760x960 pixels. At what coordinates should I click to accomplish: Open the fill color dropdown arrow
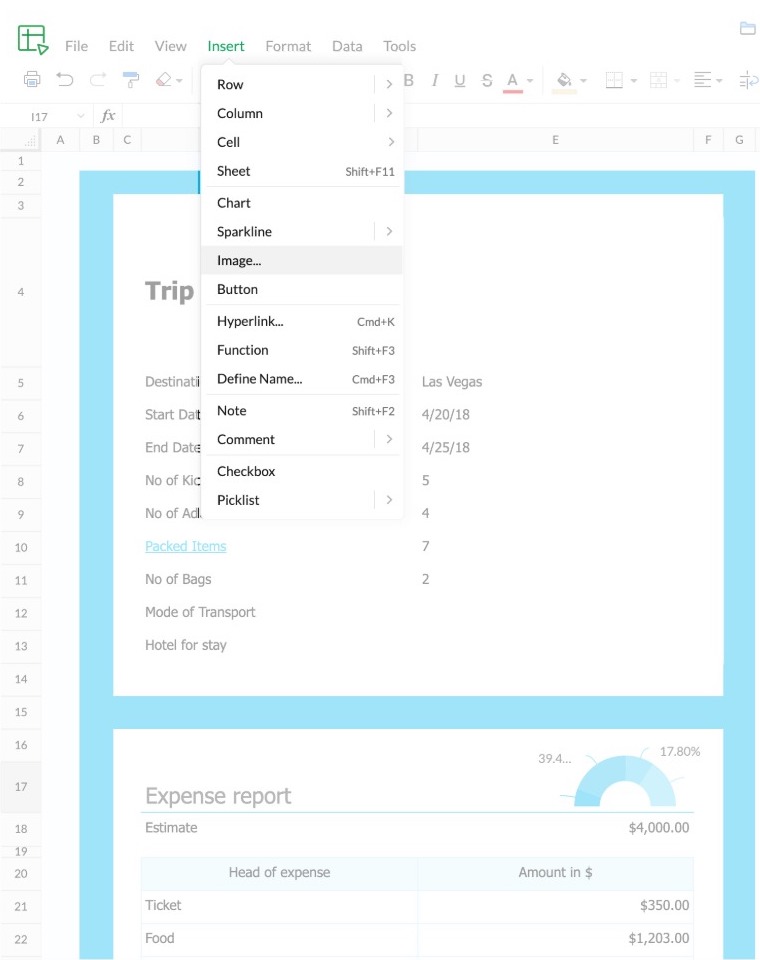583,81
